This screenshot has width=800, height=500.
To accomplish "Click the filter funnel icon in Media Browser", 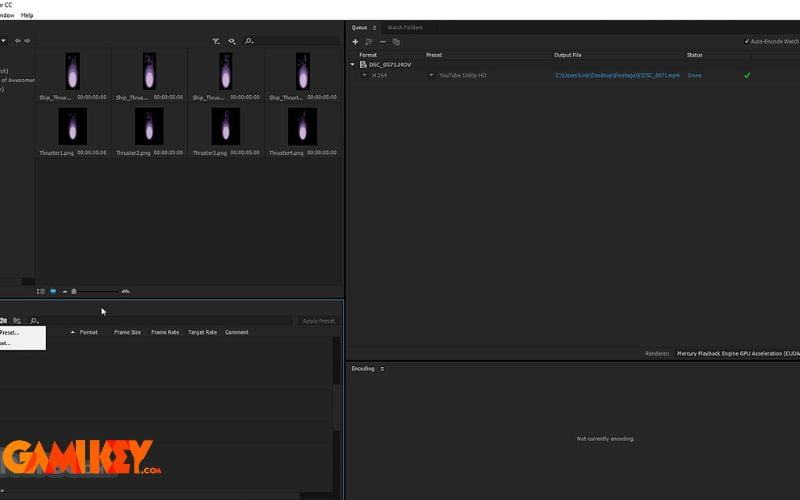I will coord(216,41).
